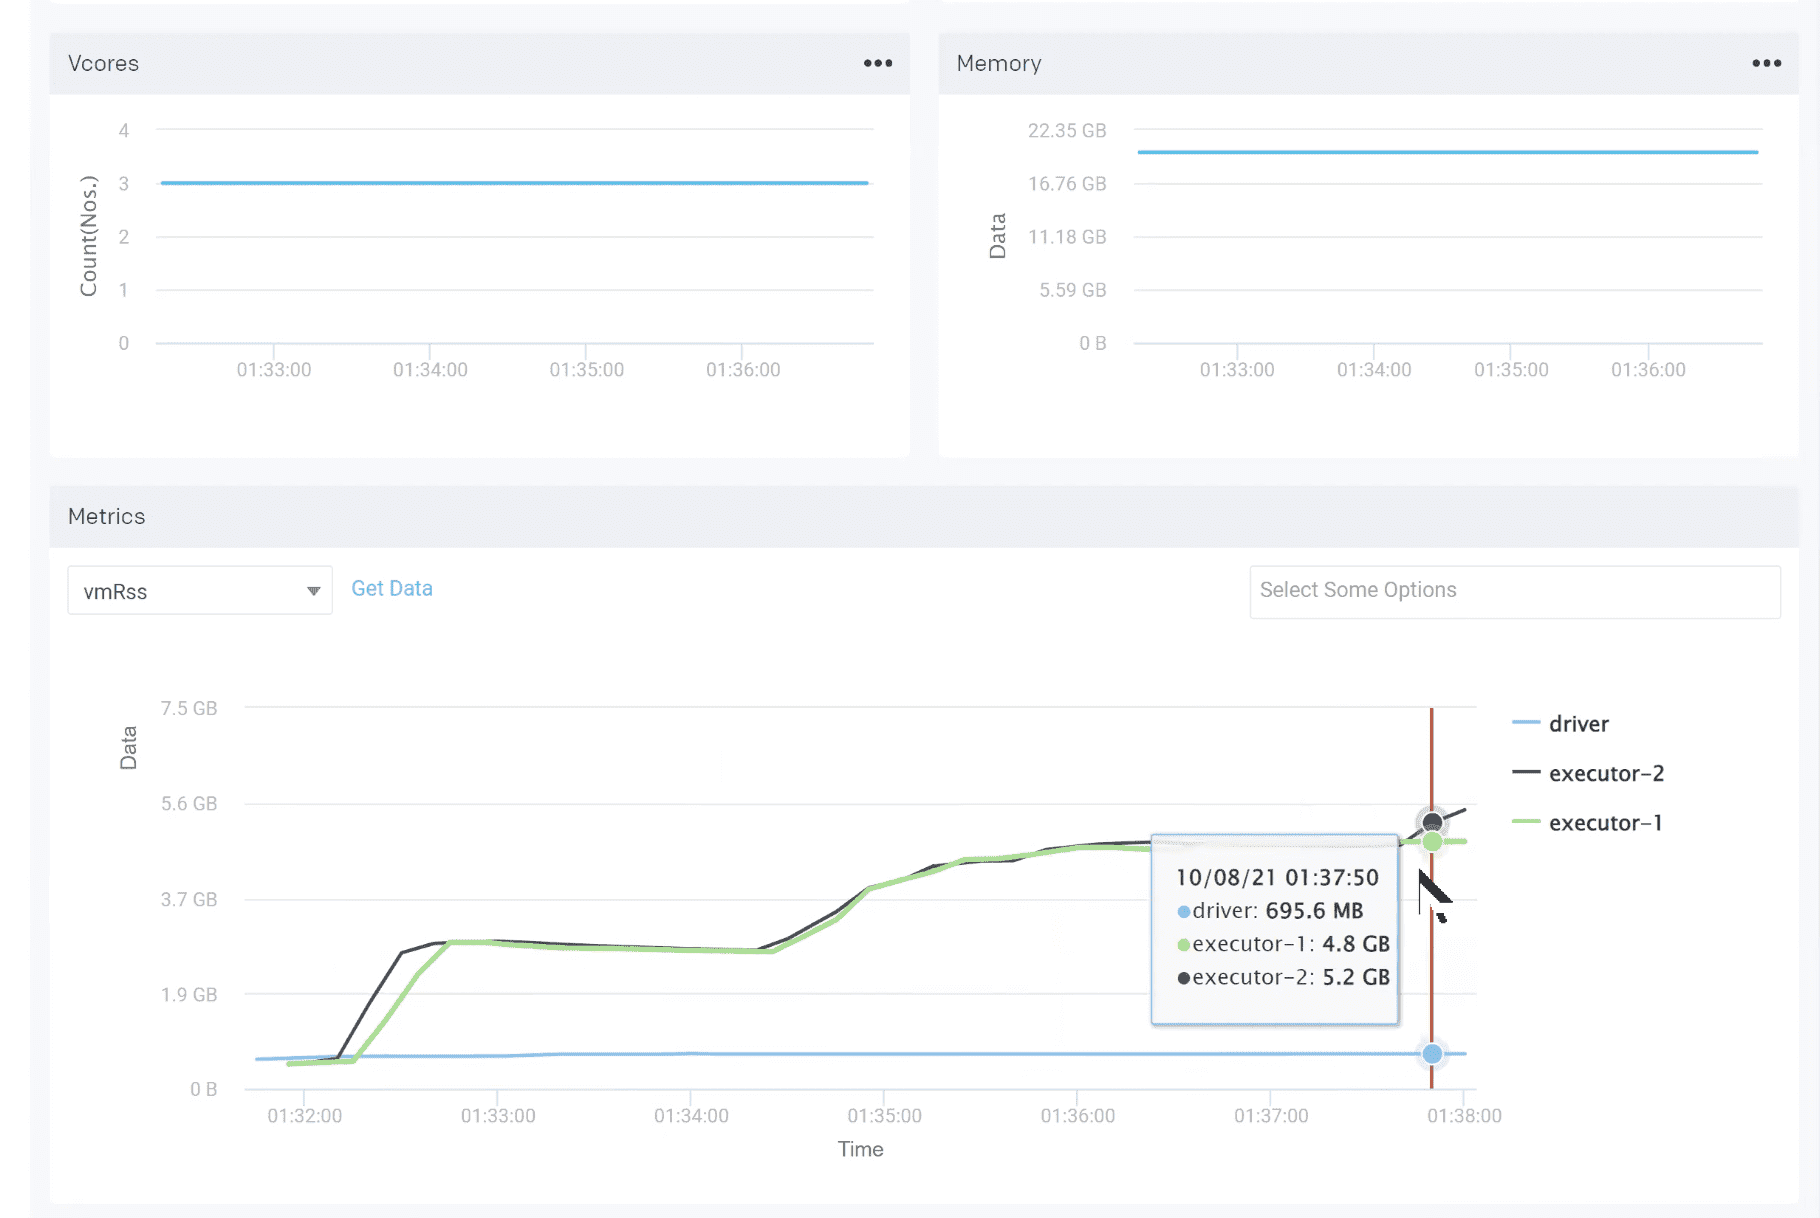Click the green executor-1 data point marker
This screenshot has height=1218, width=1820.
click(1432, 842)
